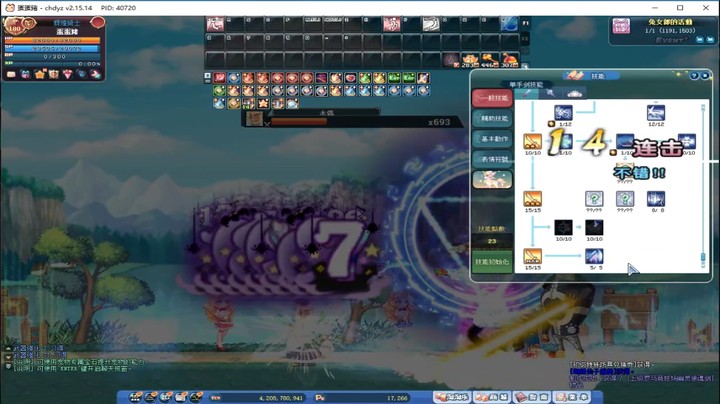Click the 木偶 target portrait
The image size is (720, 404).
(x=254, y=118)
